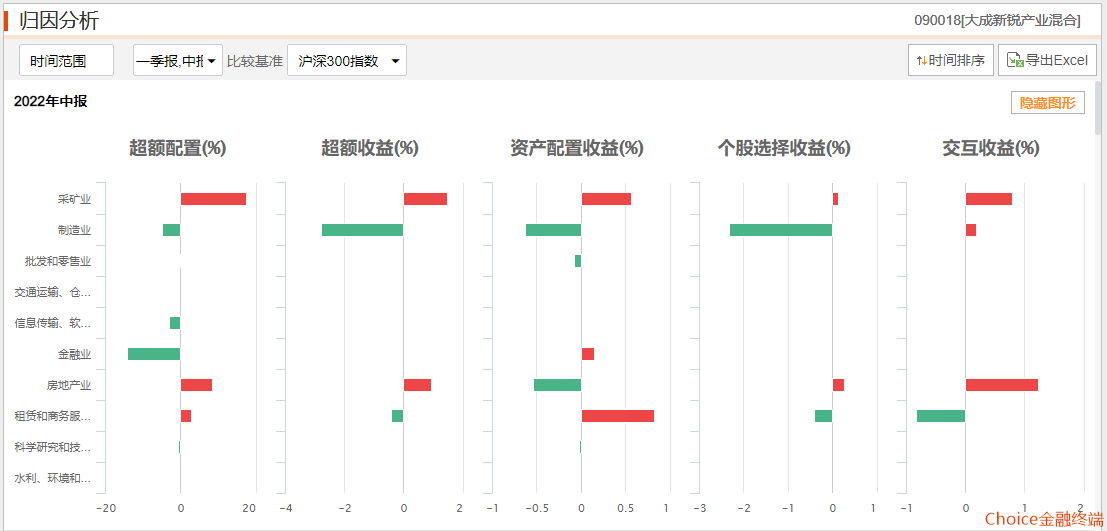Click the 090018[大成新锐产业混合] fund label
The width and height of the screenshot is (1107, 531).
coord(997,20)
